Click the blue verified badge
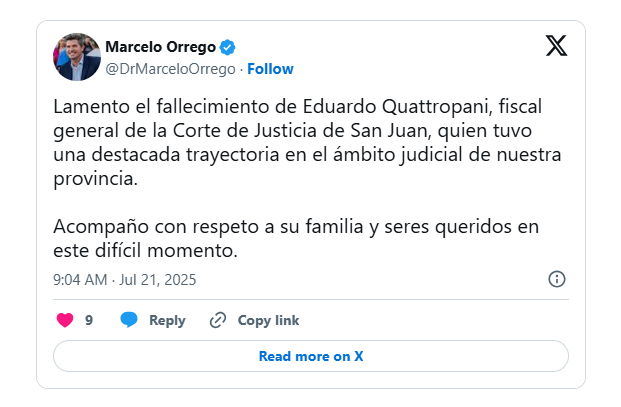The height and width of the screenshot is (407, 621). (228, 47)
